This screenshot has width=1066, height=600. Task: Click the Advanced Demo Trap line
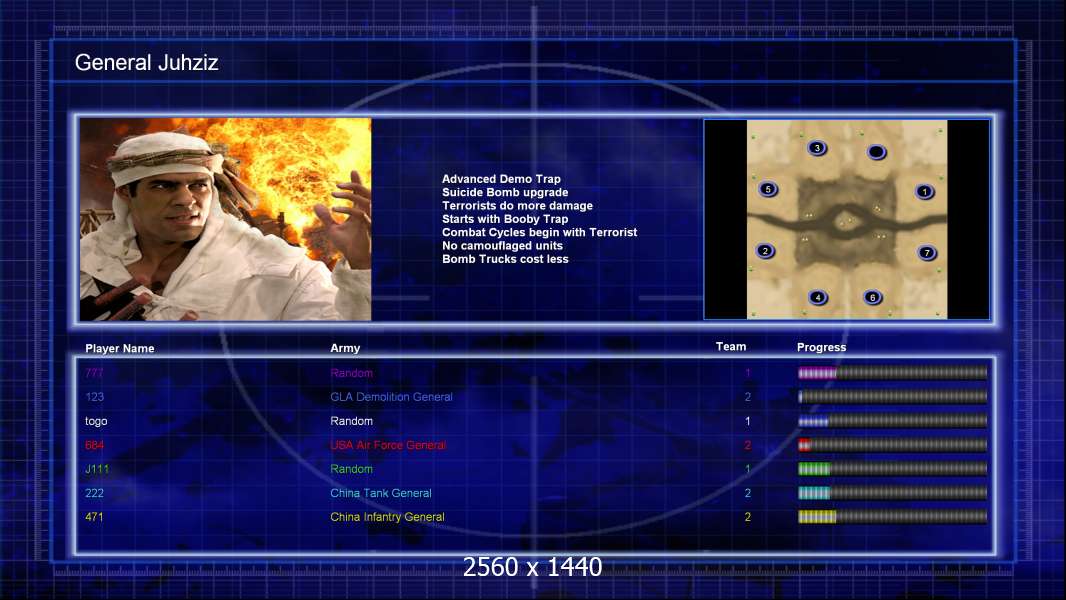coord(501,179)
